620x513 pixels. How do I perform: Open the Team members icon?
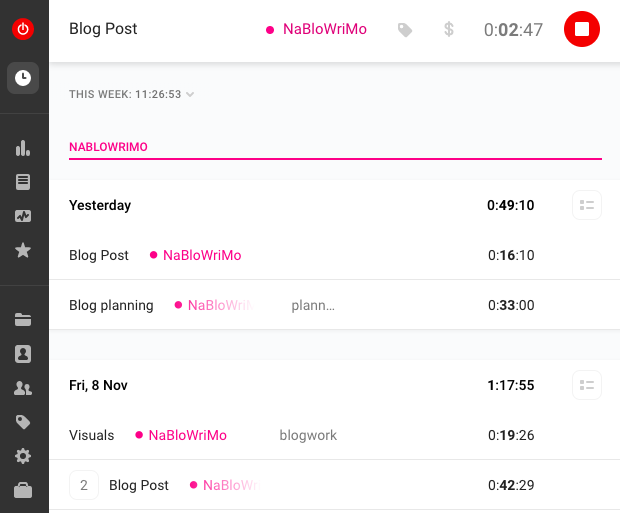tap(23, 388)
